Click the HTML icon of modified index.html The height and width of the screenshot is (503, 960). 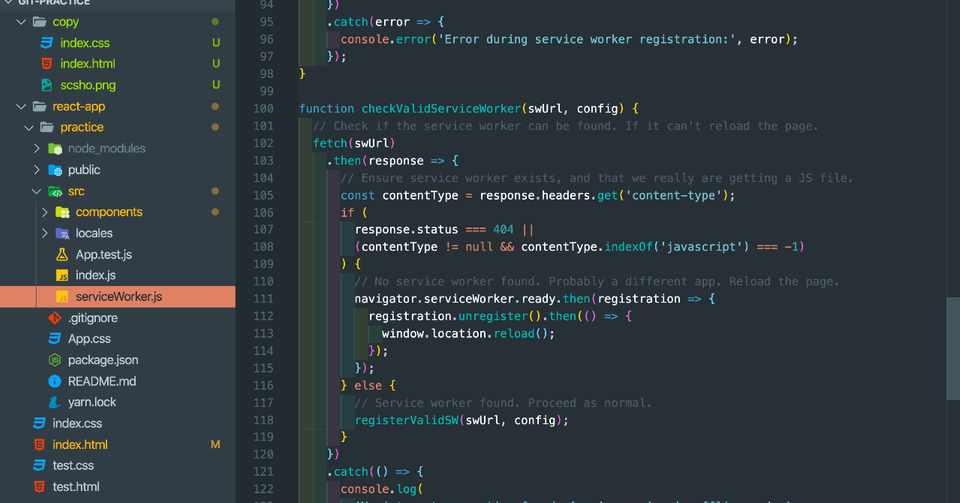point(39,445)
